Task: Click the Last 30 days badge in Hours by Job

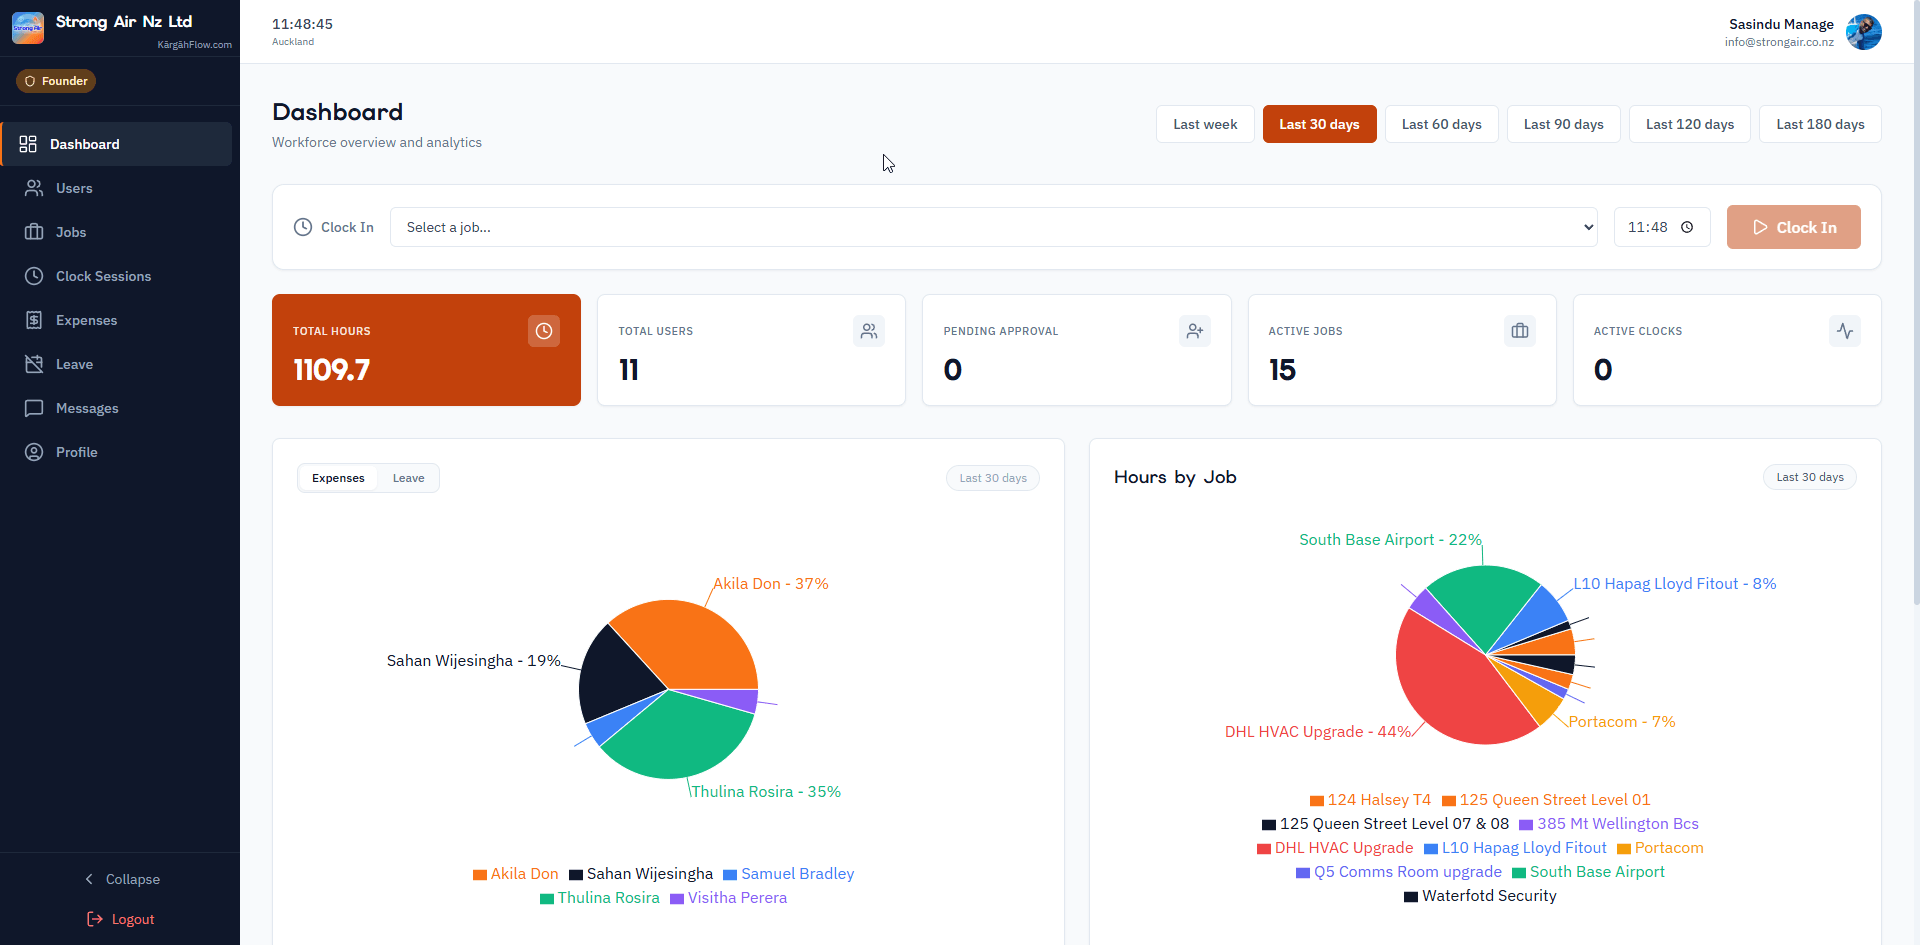Action: (x=1810, y=477)
